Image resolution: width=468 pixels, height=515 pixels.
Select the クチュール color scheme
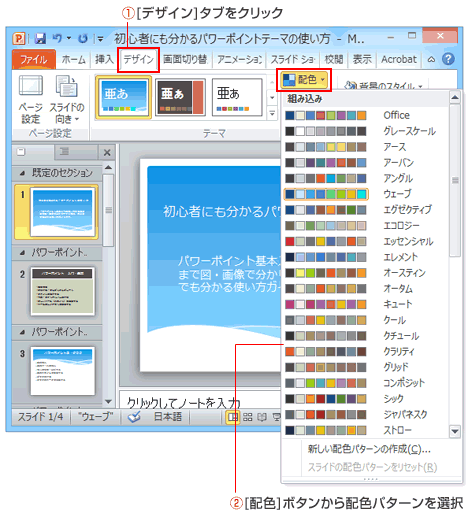coord(365,336)
